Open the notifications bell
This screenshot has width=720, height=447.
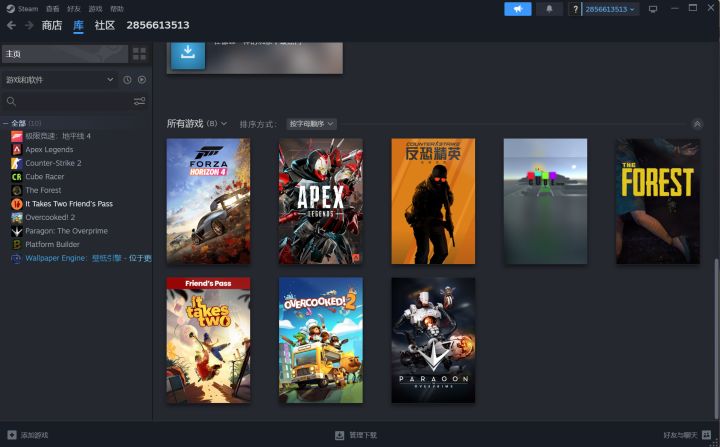coord(549,9)
